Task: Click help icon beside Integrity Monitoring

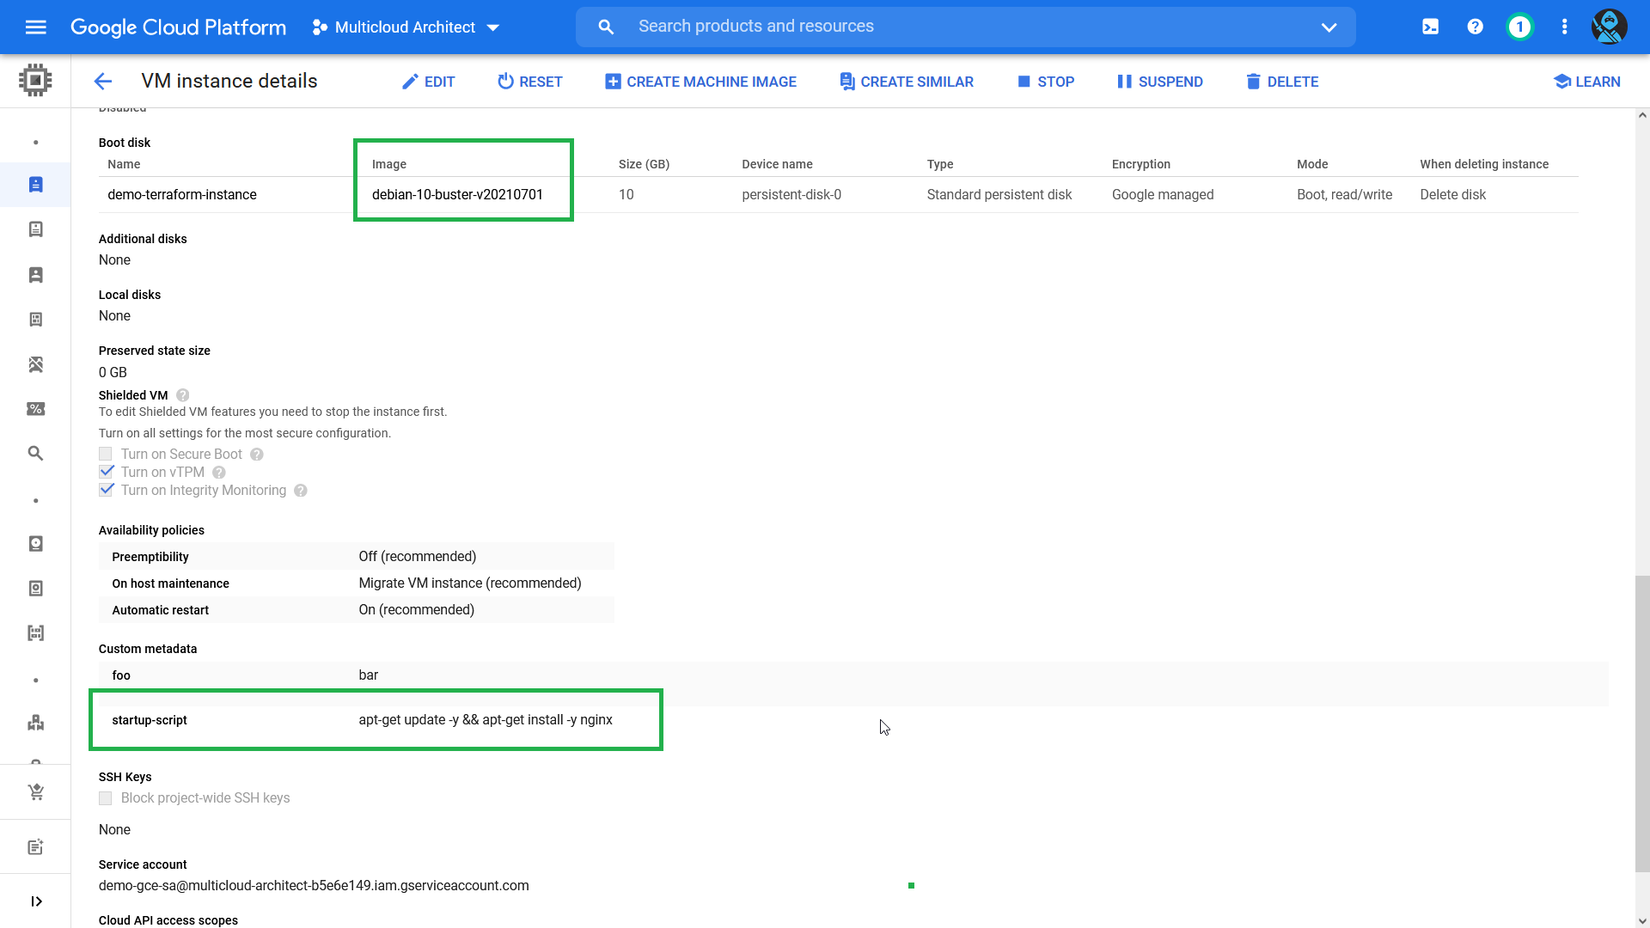Action: [x=301, y=491]
